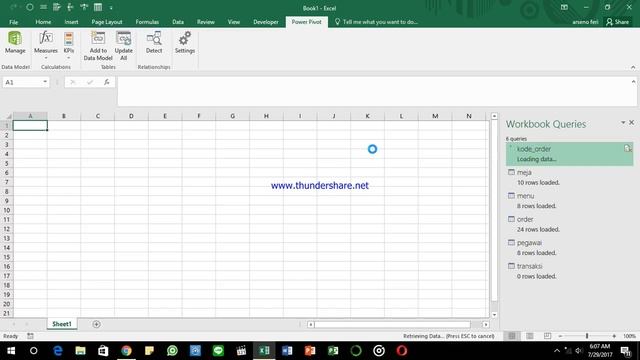Click the horizontal scrollbar right arrow
640x360 pixels.
point(486,324)
